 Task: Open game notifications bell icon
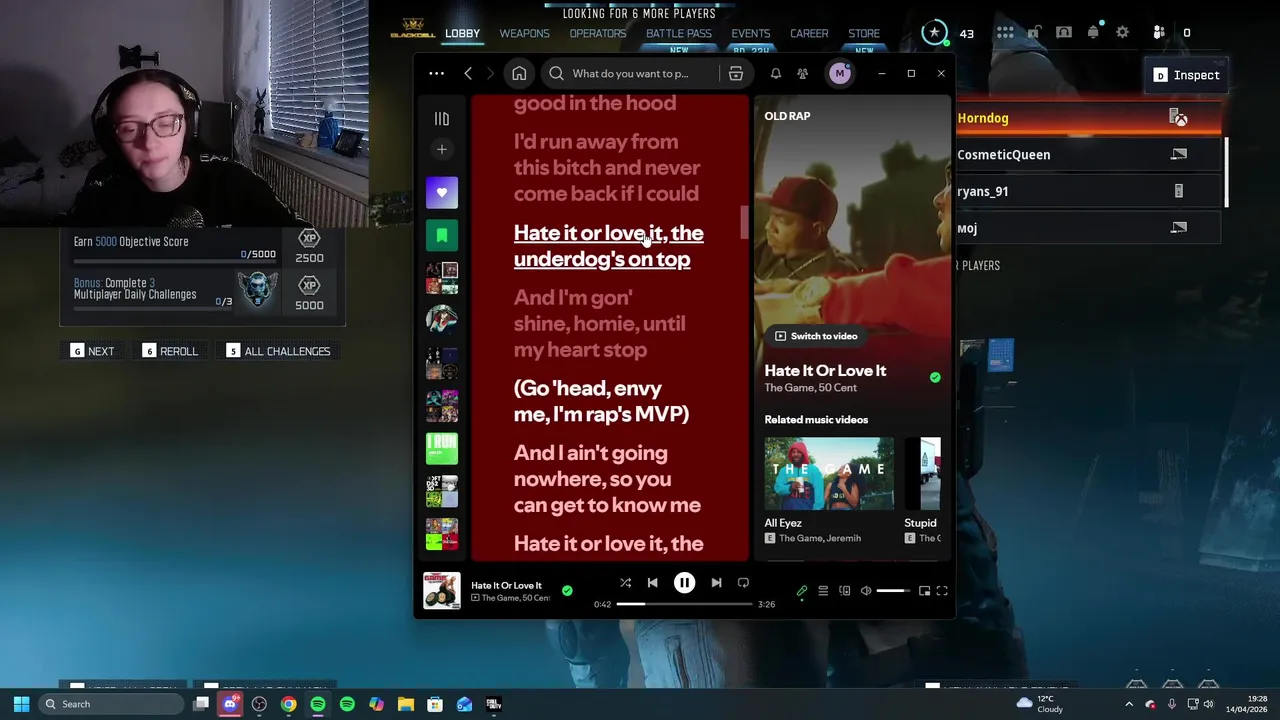(1093, 33)
